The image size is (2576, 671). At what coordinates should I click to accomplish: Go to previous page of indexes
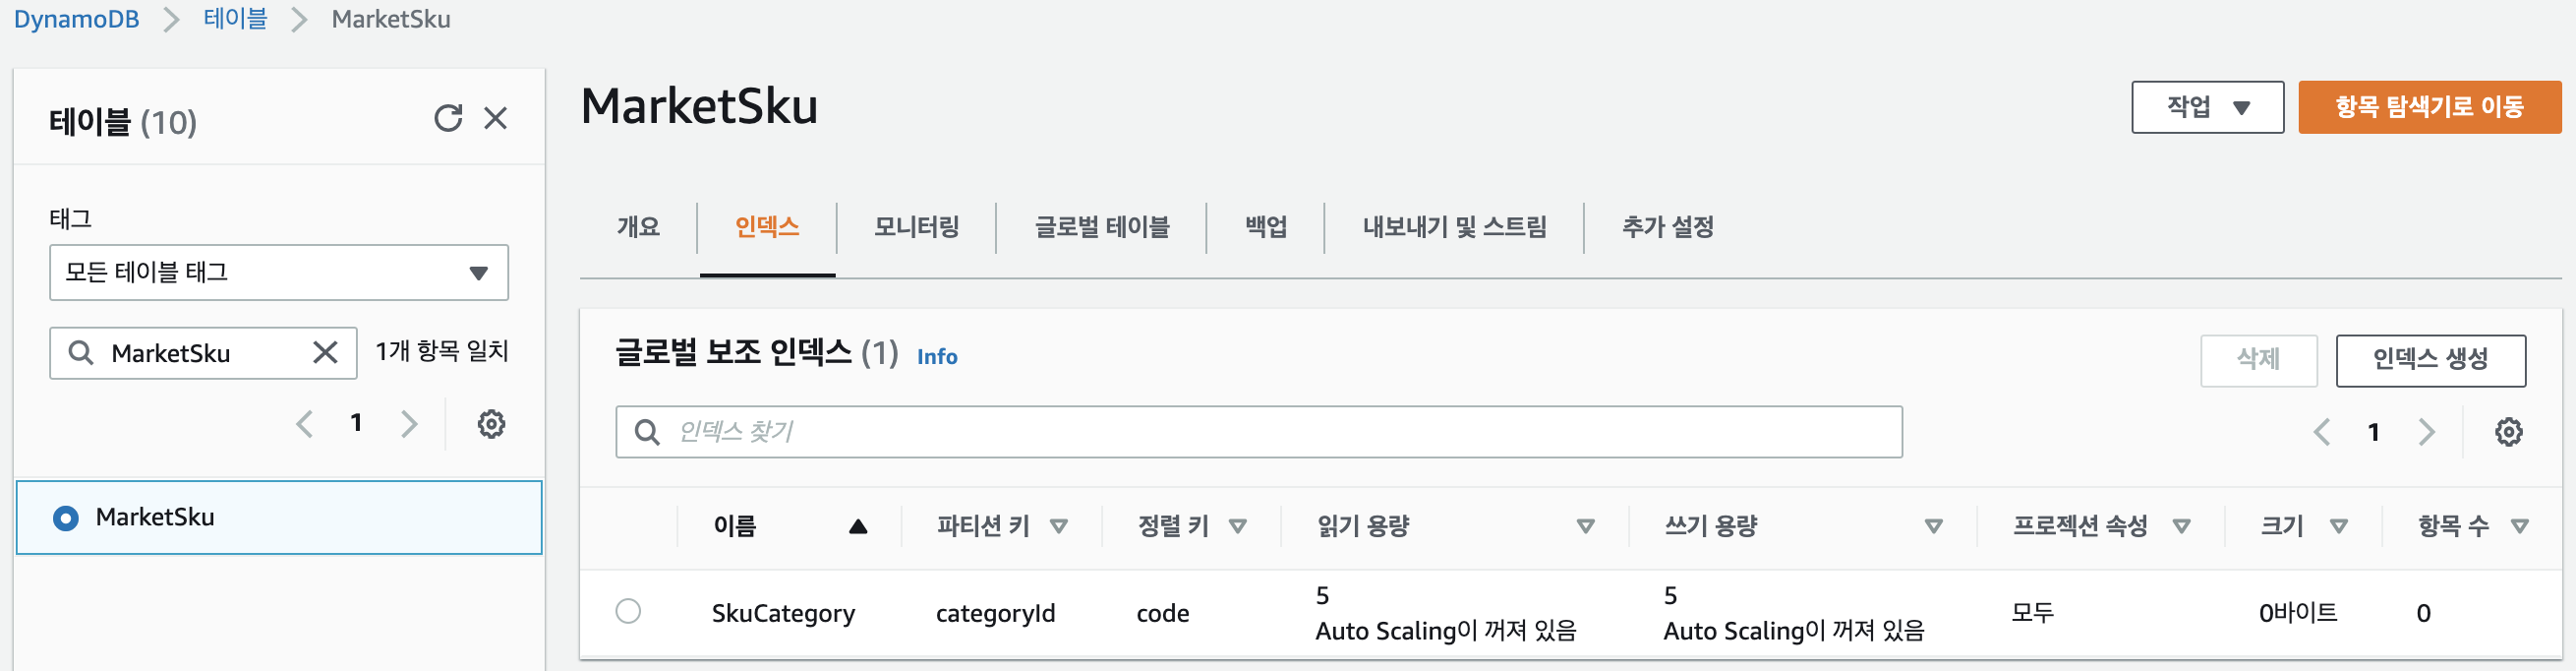coord(2322,432)
